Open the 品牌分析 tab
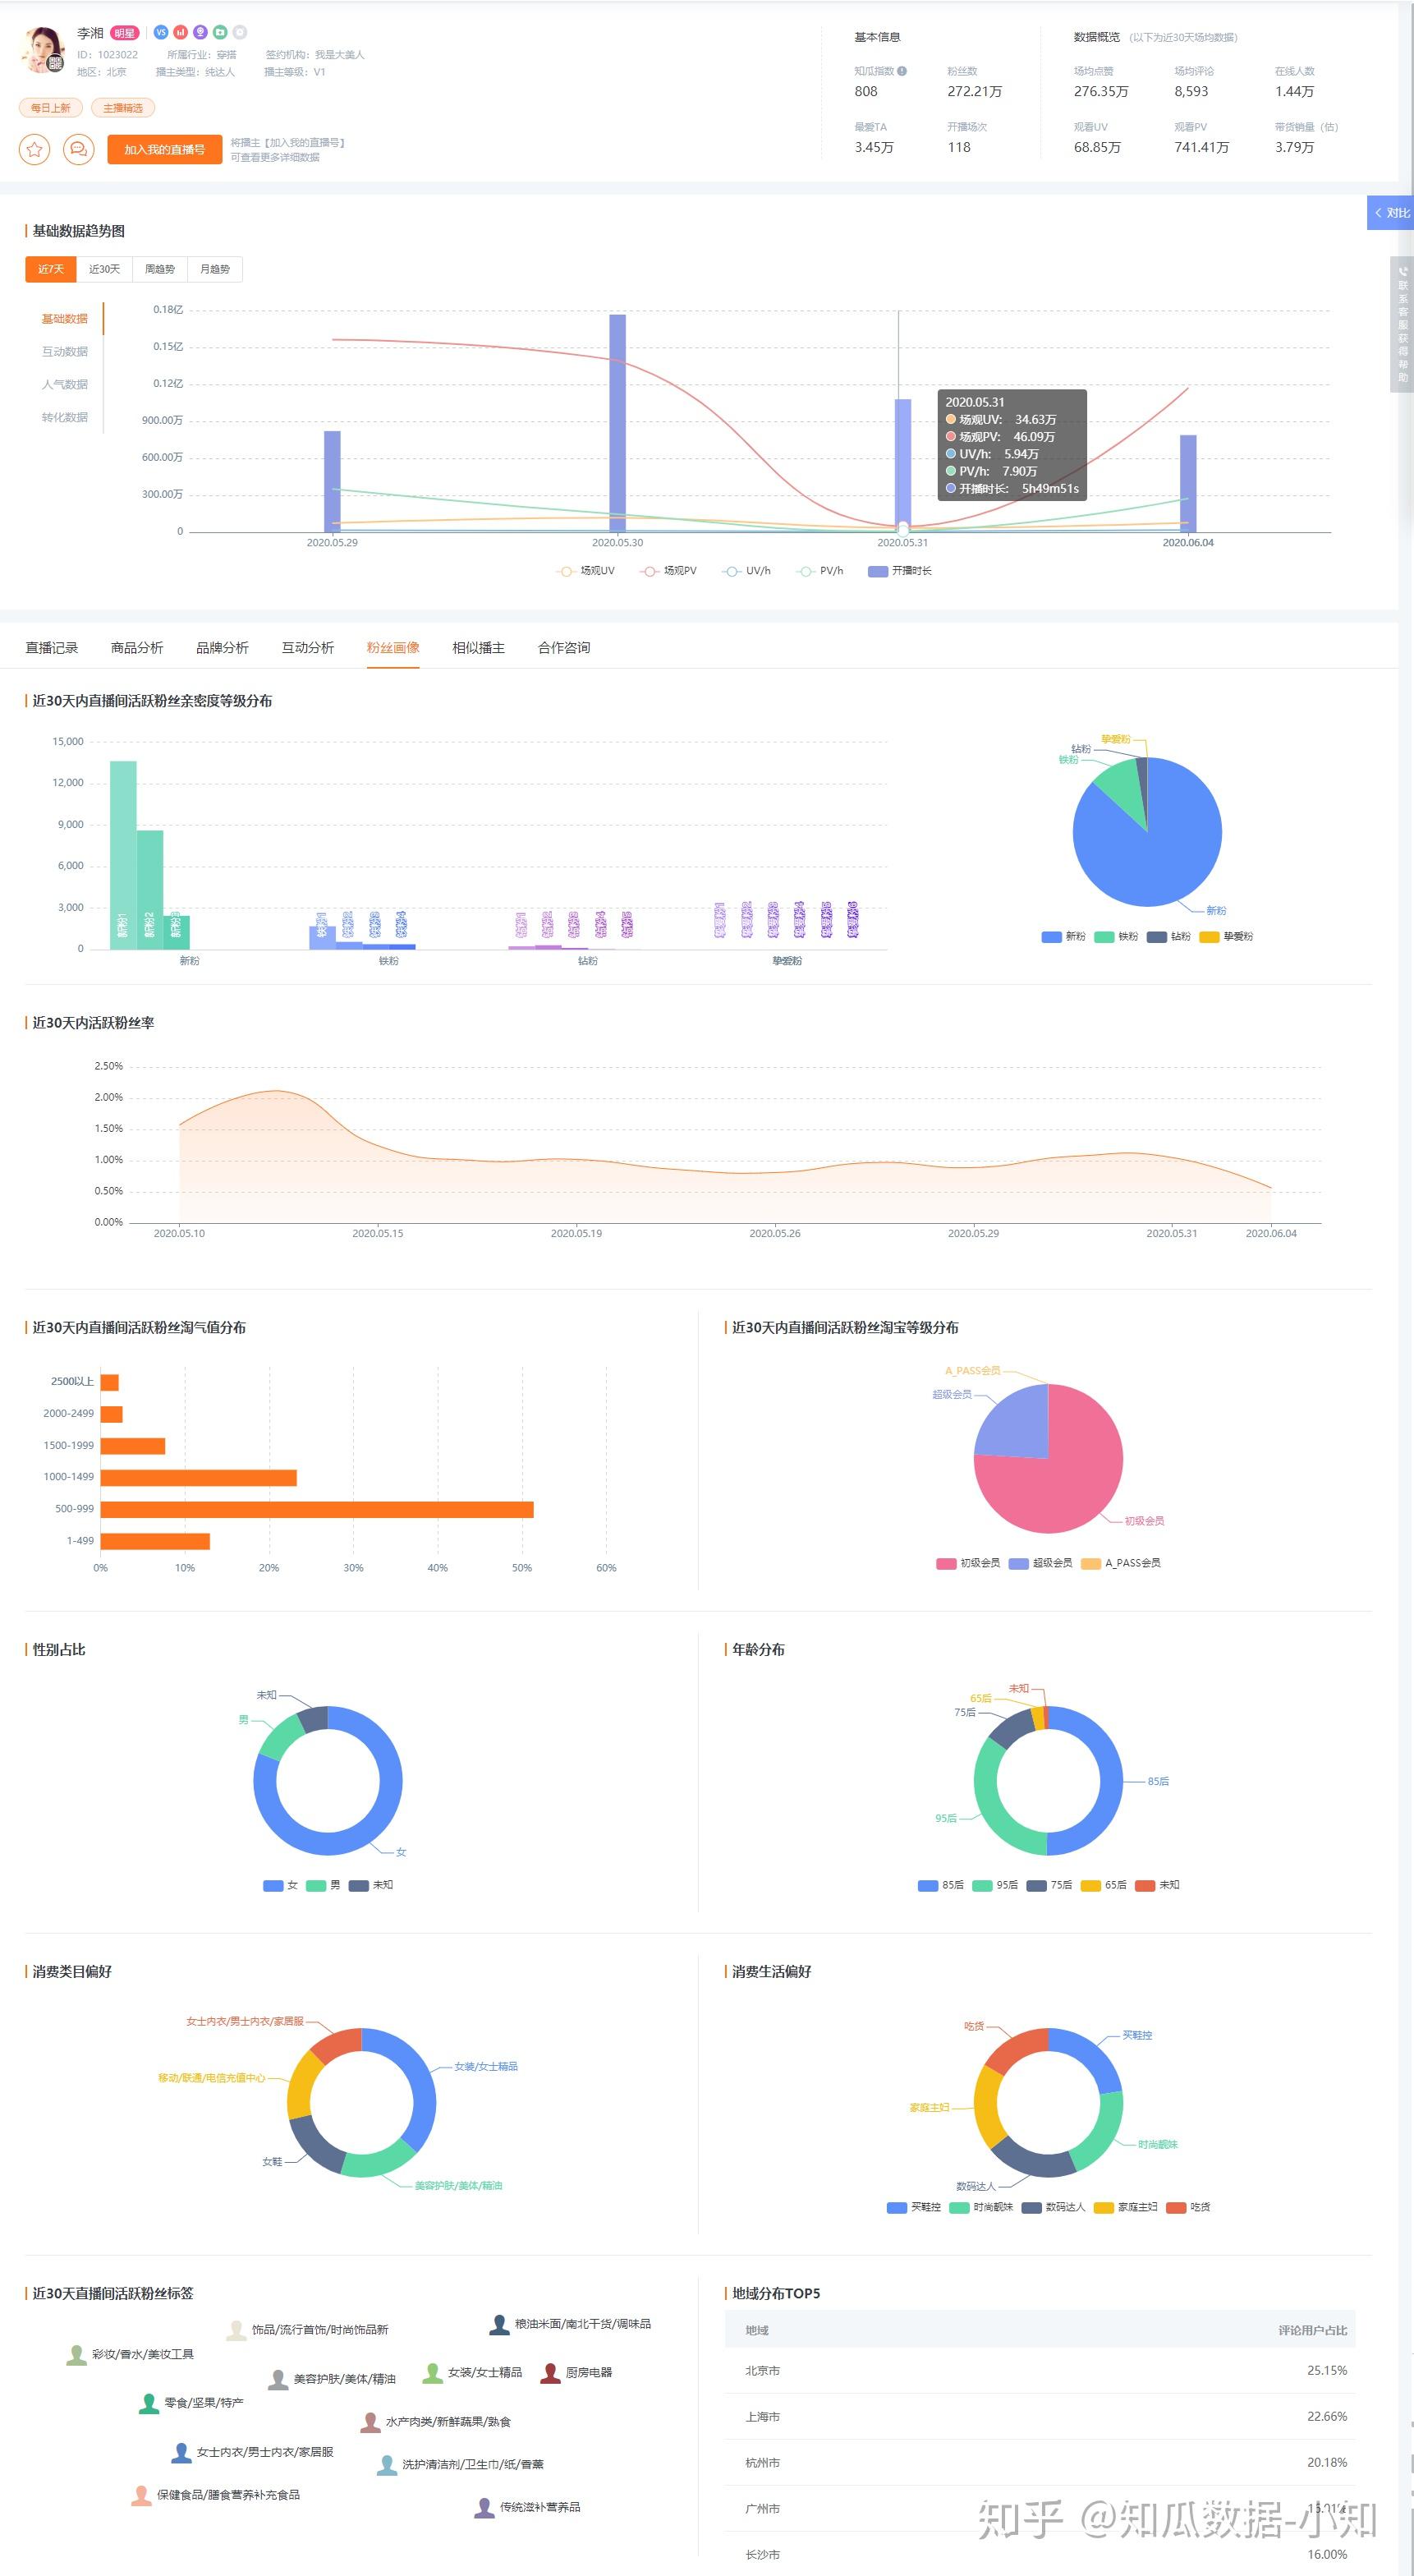1414x2576 pixels. pyautogui.click(x=222, y=648)
